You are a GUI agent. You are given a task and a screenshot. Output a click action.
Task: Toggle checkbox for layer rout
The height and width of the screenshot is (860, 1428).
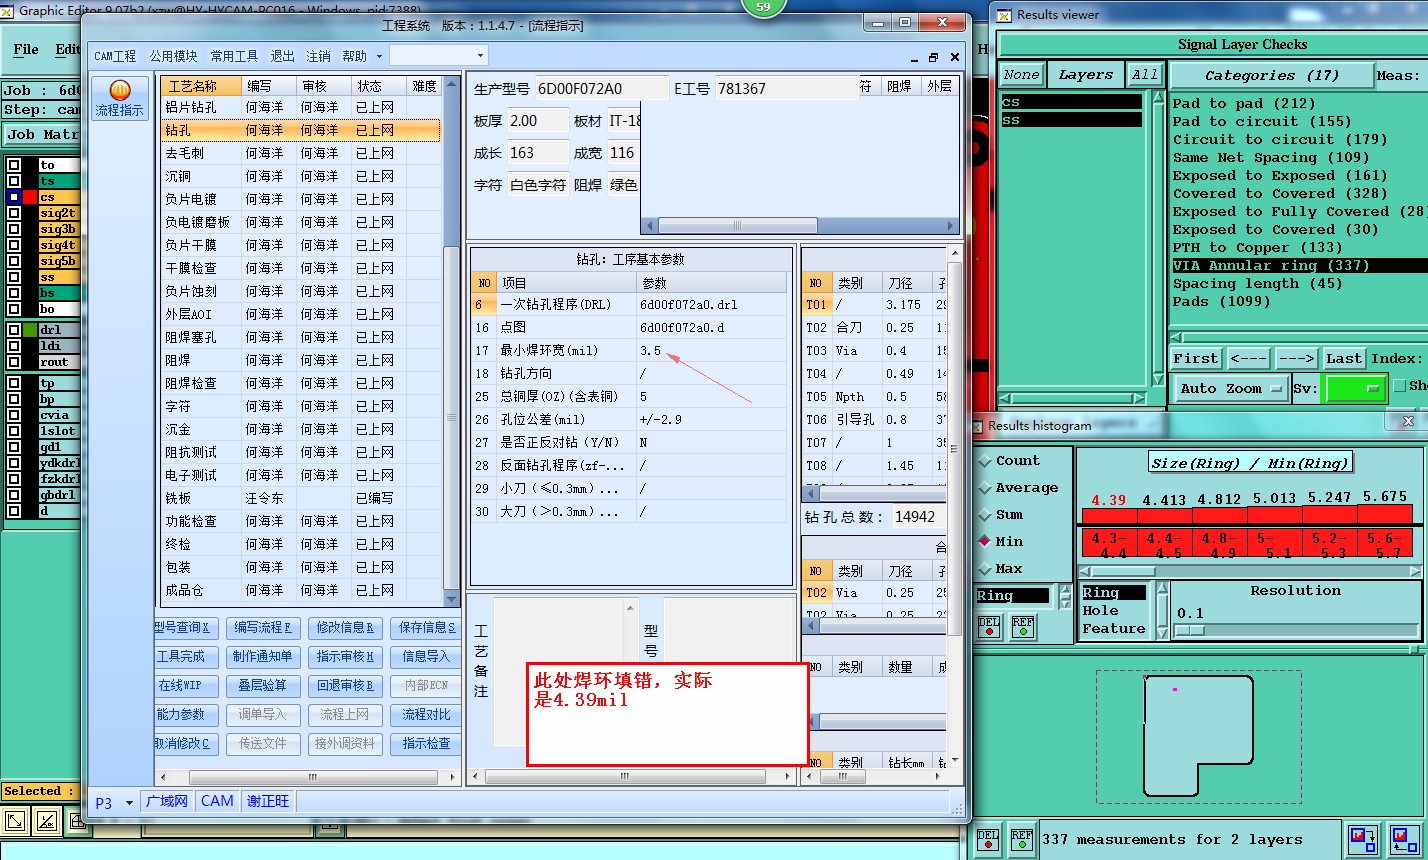14,362
